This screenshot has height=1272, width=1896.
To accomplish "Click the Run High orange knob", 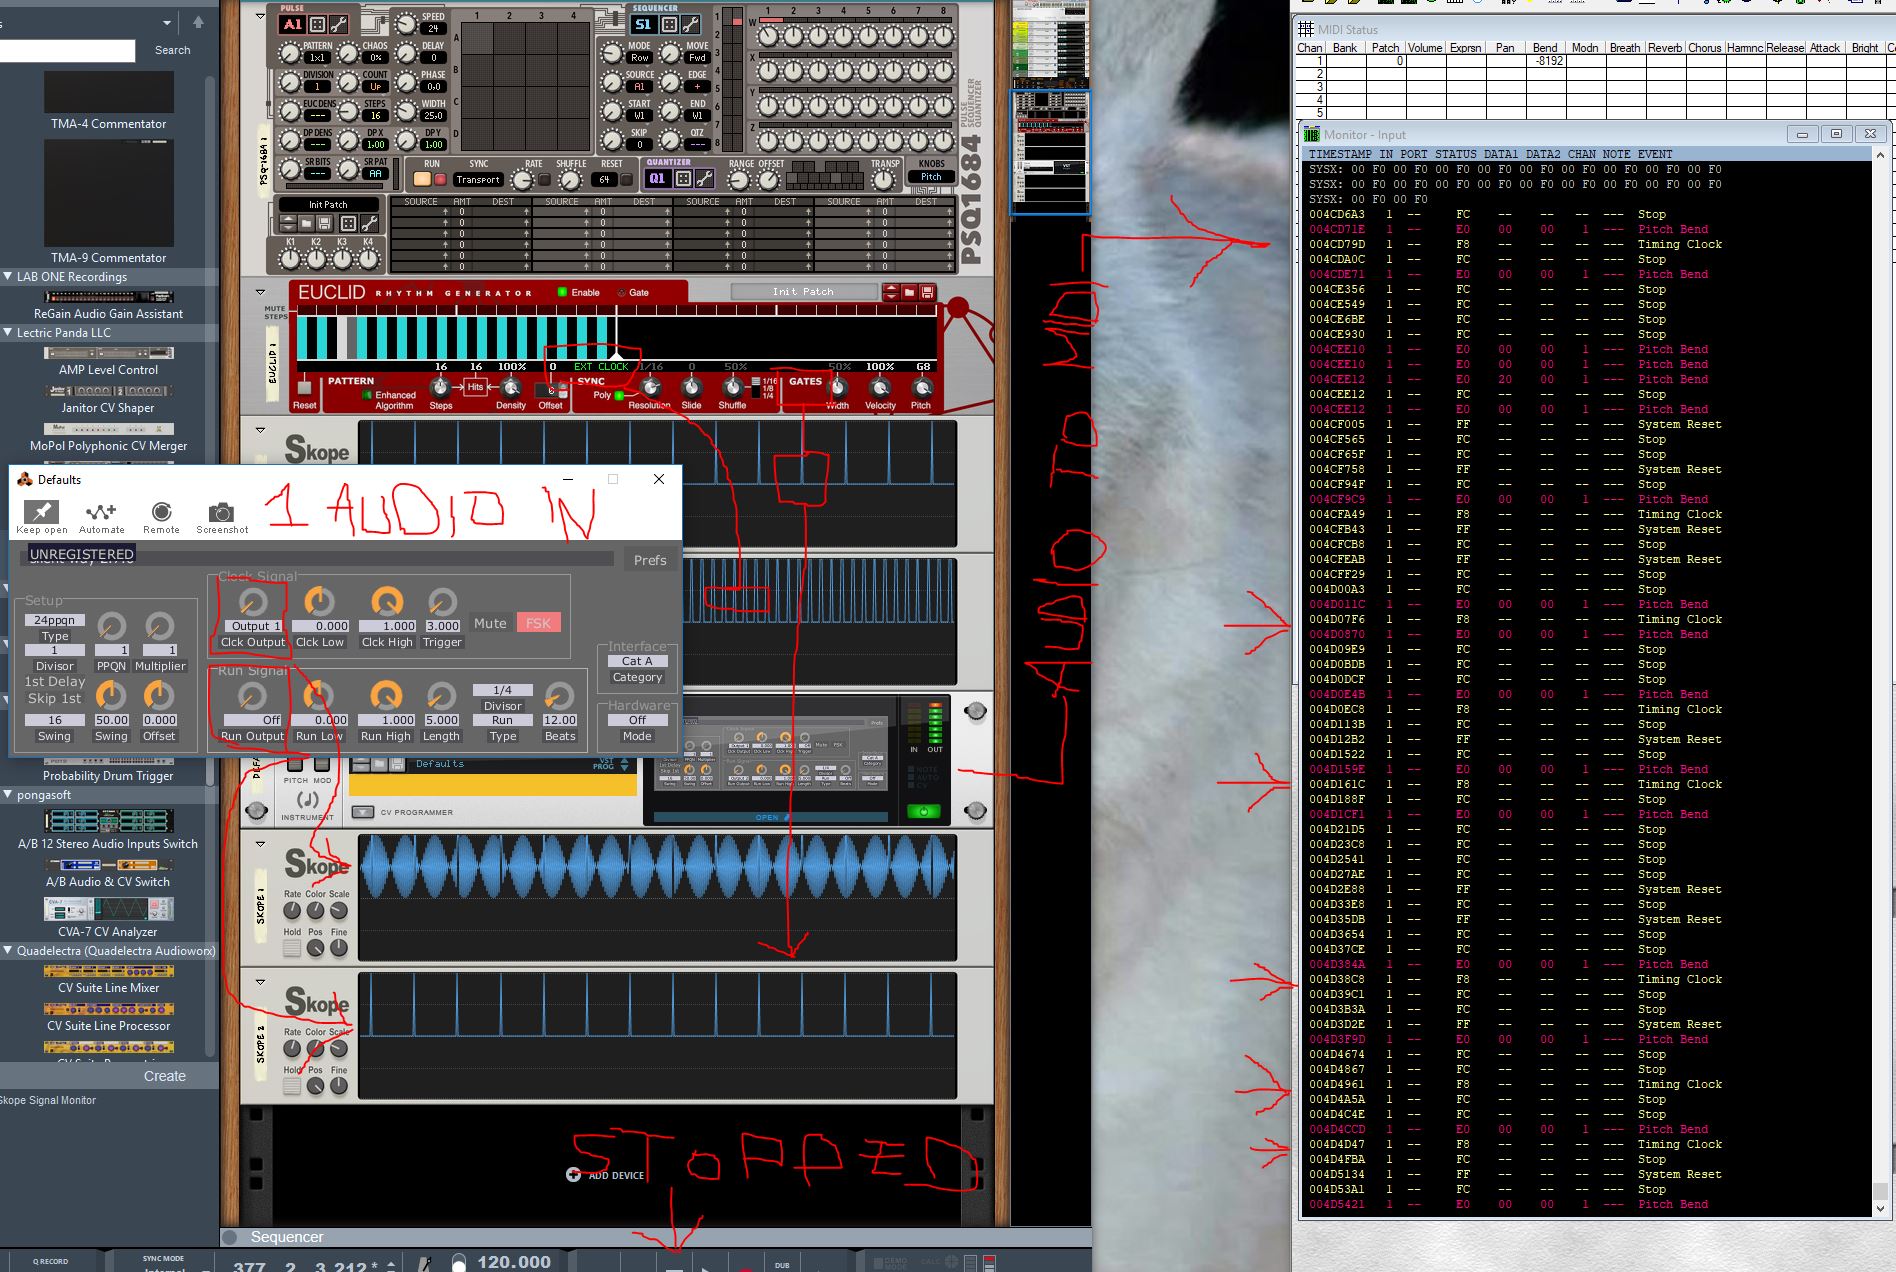I will click(x=386, y=695).
